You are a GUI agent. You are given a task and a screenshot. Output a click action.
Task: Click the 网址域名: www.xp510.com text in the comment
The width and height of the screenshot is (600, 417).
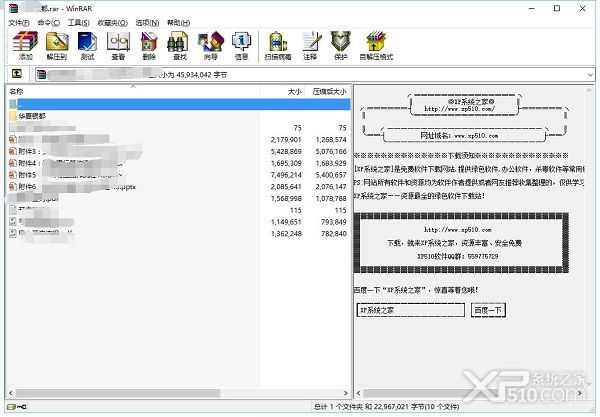[459, 135]
